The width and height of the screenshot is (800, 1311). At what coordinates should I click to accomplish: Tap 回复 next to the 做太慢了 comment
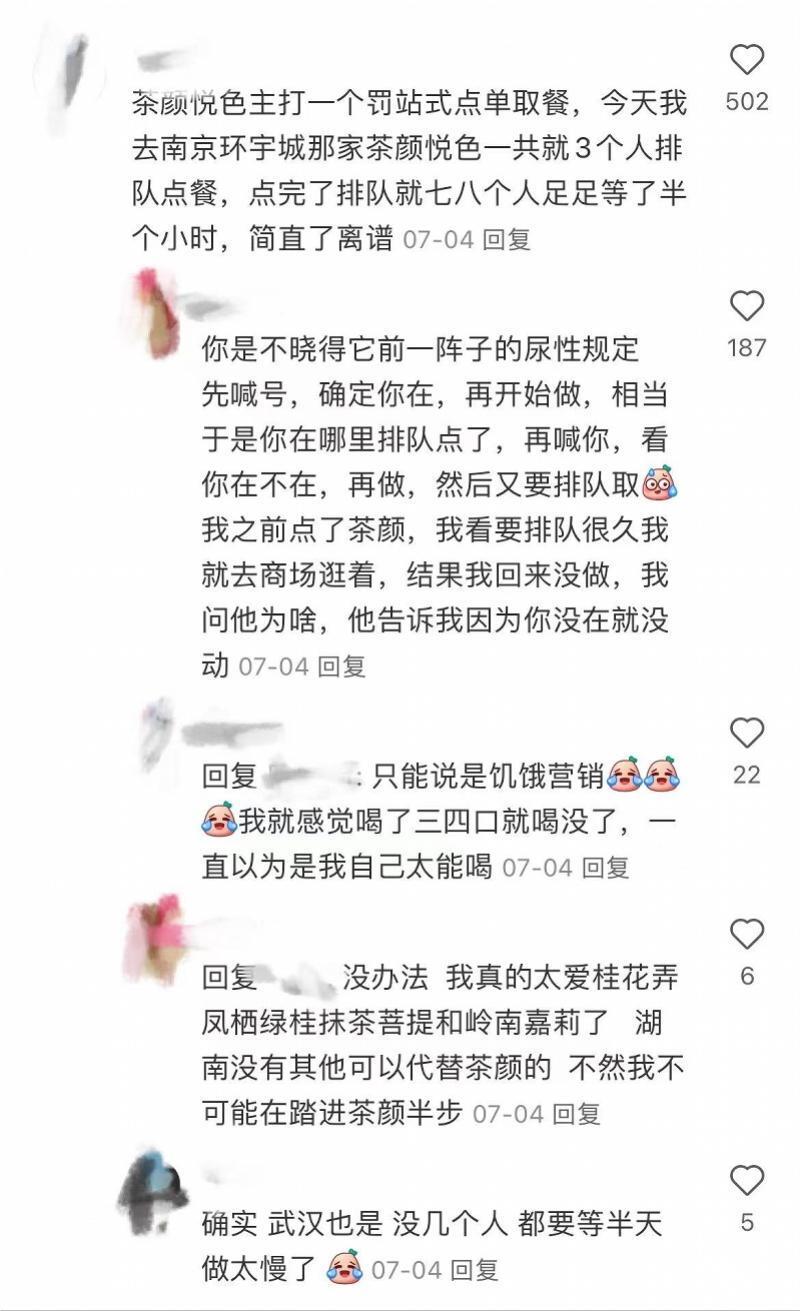pyautogui.click(x=474, y=1270)
